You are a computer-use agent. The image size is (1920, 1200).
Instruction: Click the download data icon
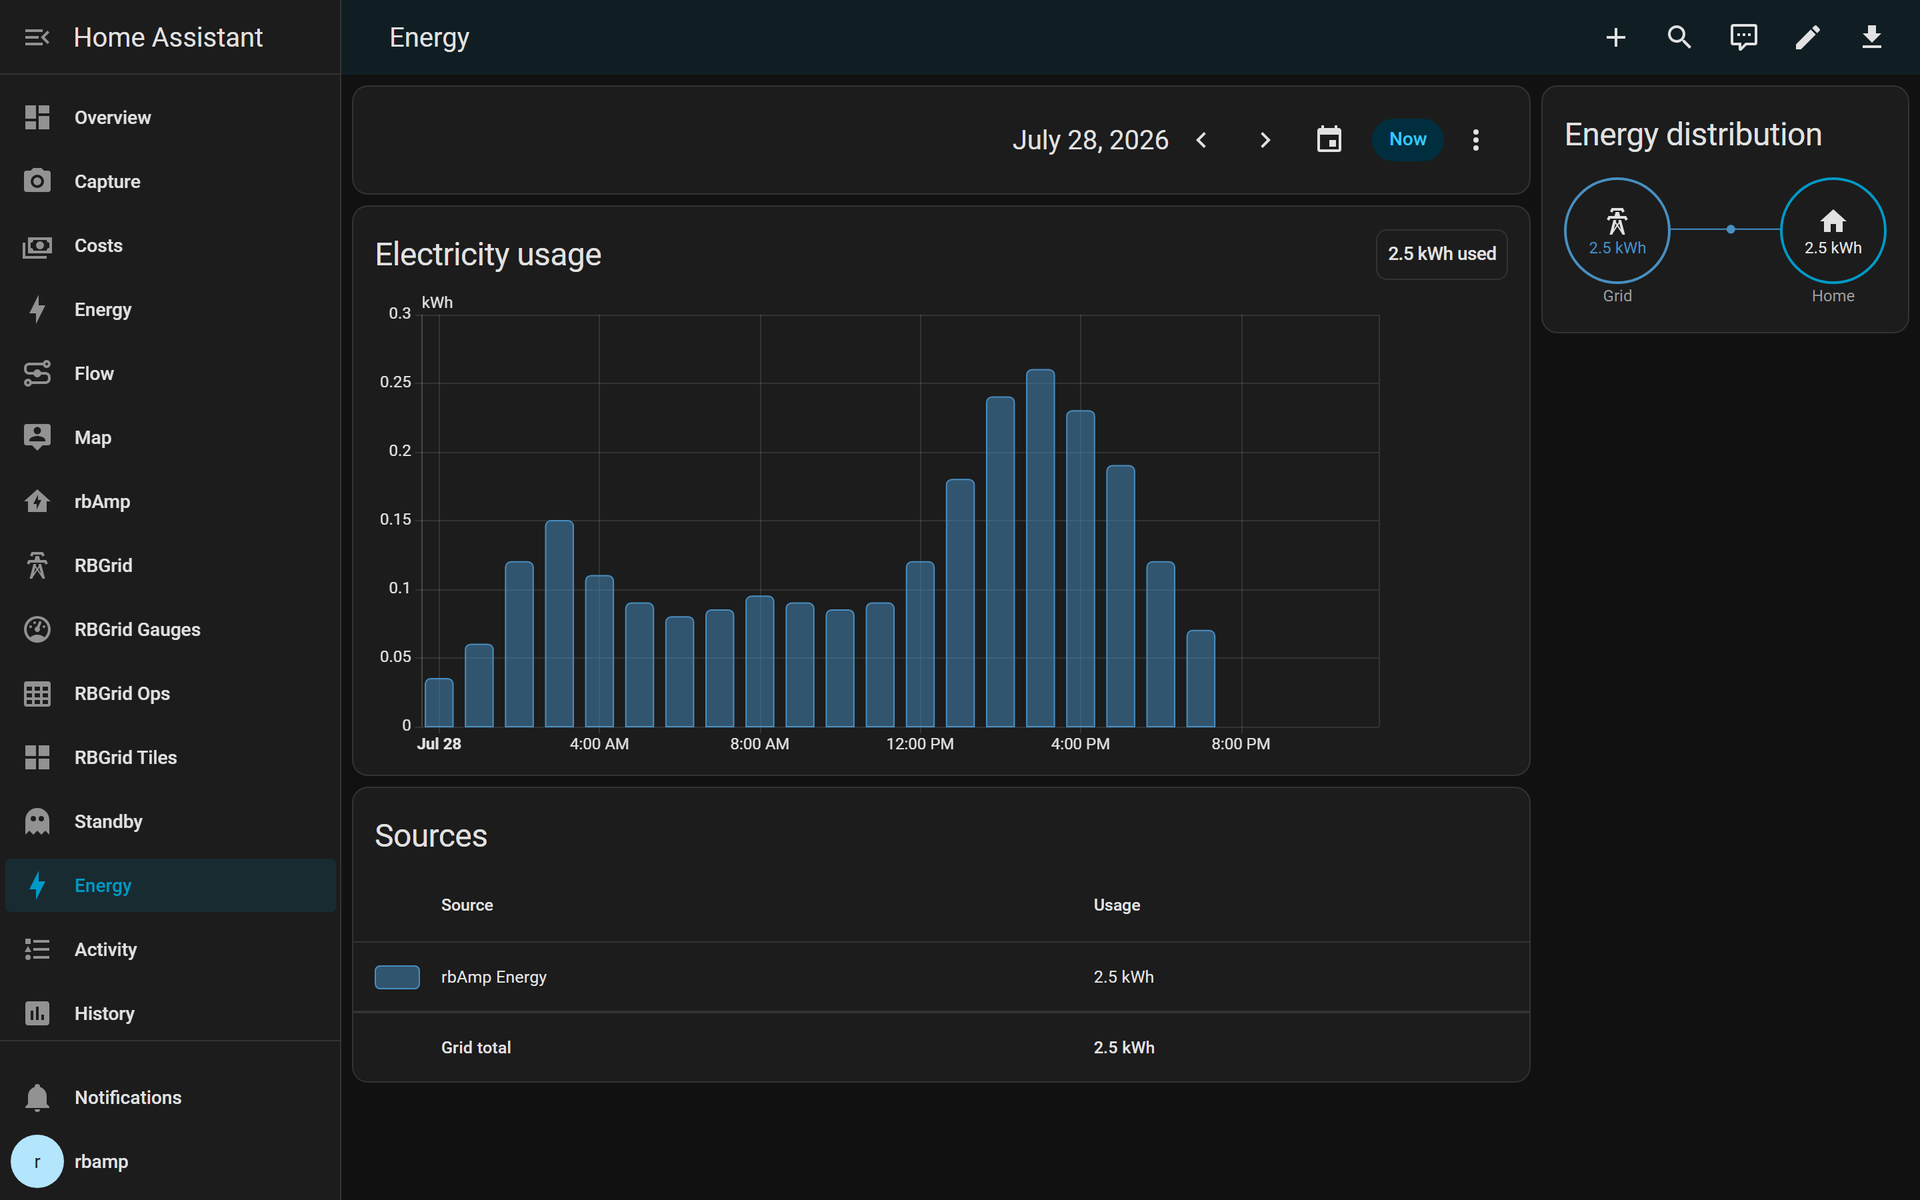tap(1872, 37)
